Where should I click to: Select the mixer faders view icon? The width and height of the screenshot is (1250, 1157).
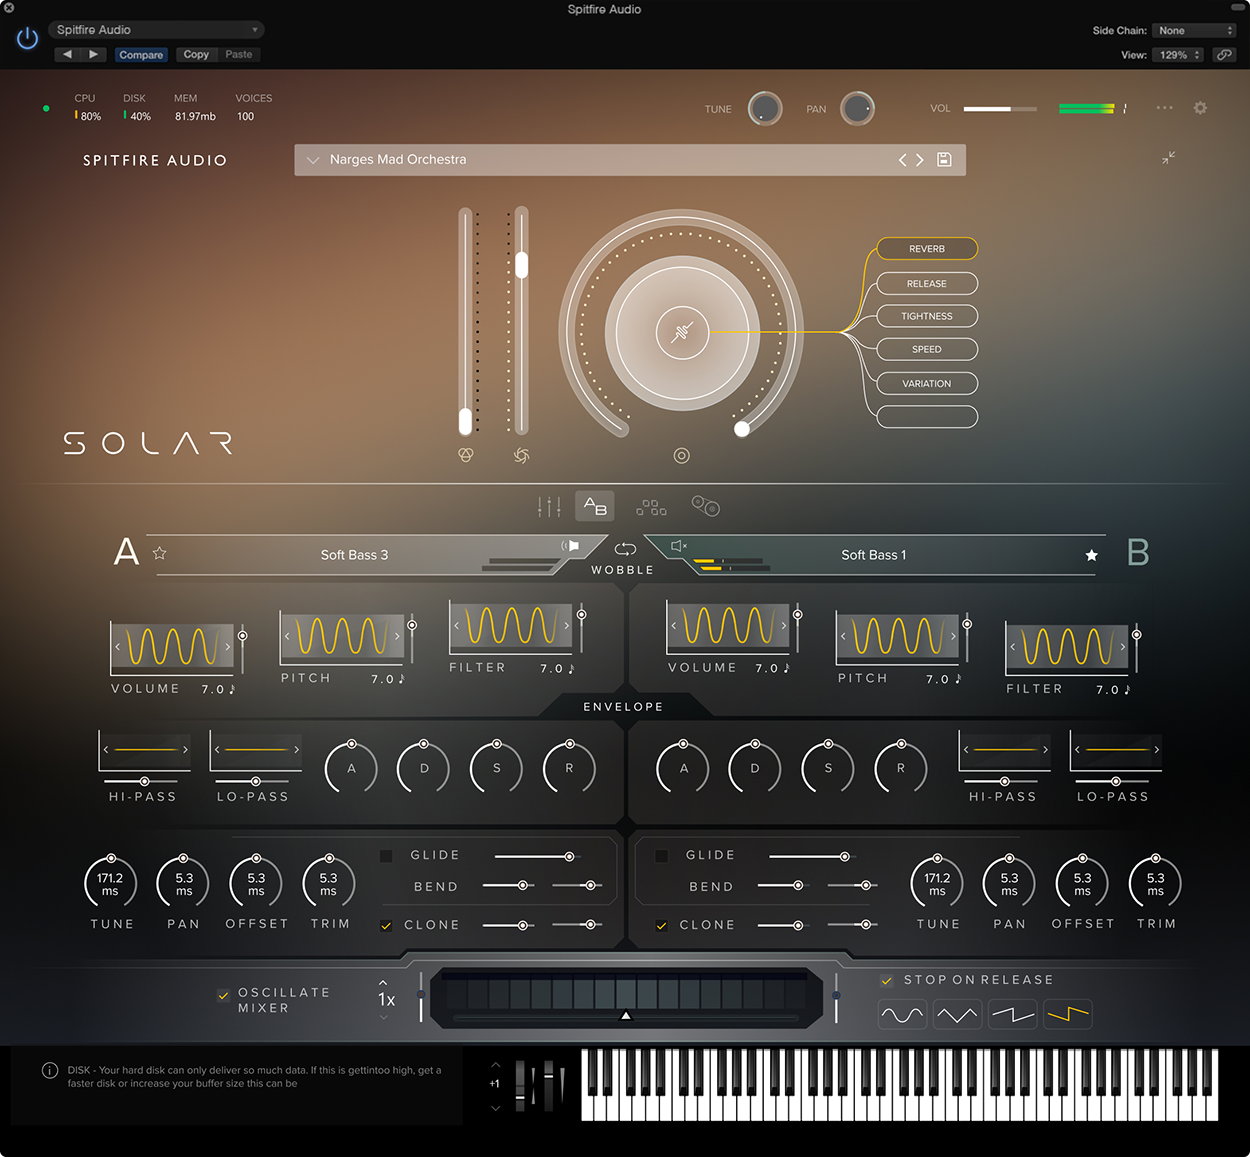(x=548, y=506)
